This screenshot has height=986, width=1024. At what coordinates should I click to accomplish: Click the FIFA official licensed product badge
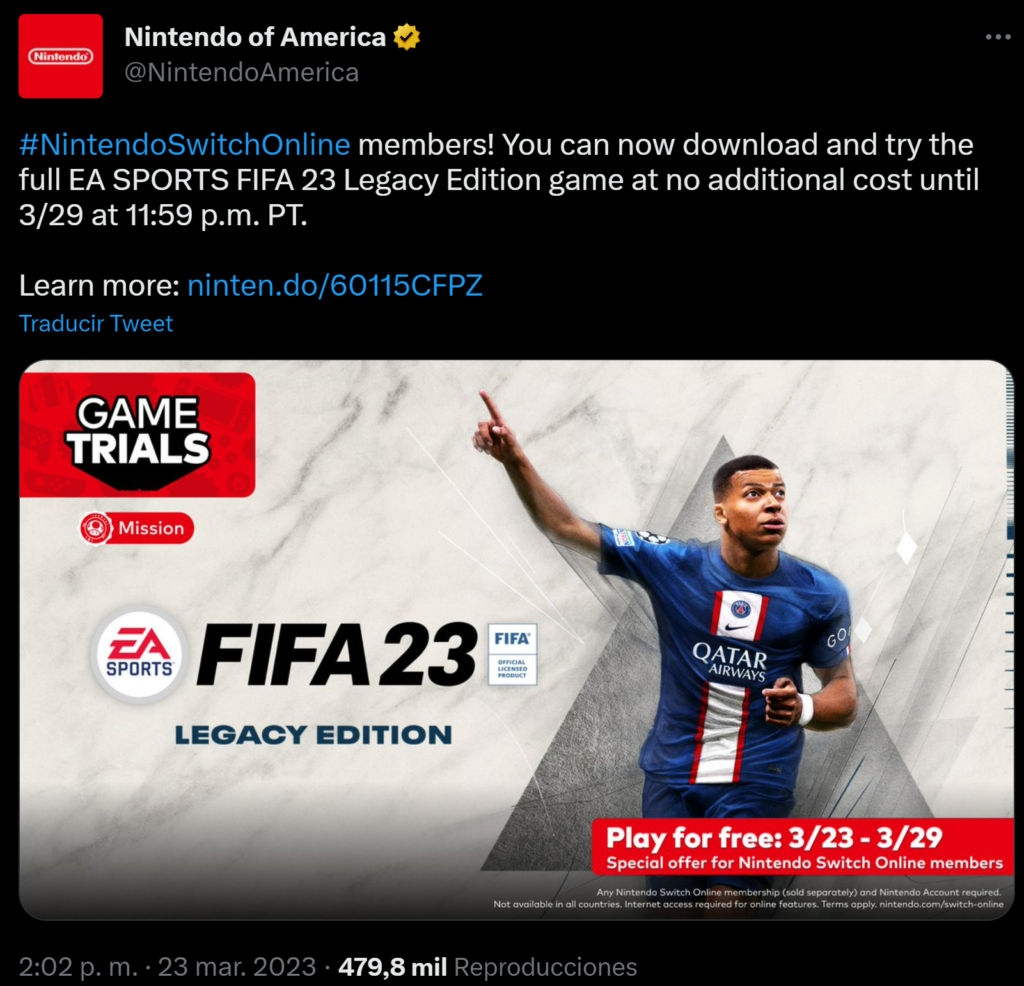pos(513,654)
